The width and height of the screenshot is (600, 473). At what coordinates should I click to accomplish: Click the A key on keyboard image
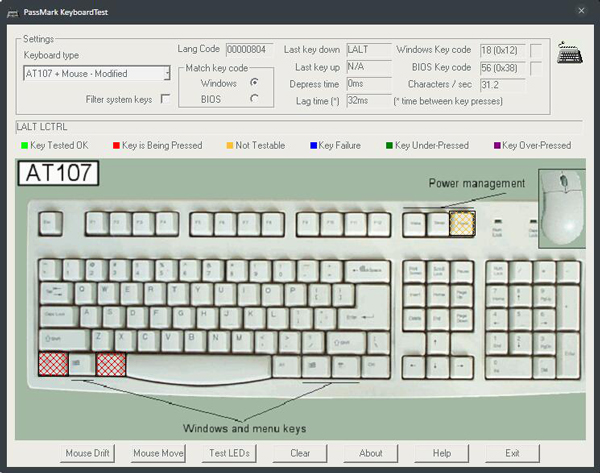pos(90,316)
